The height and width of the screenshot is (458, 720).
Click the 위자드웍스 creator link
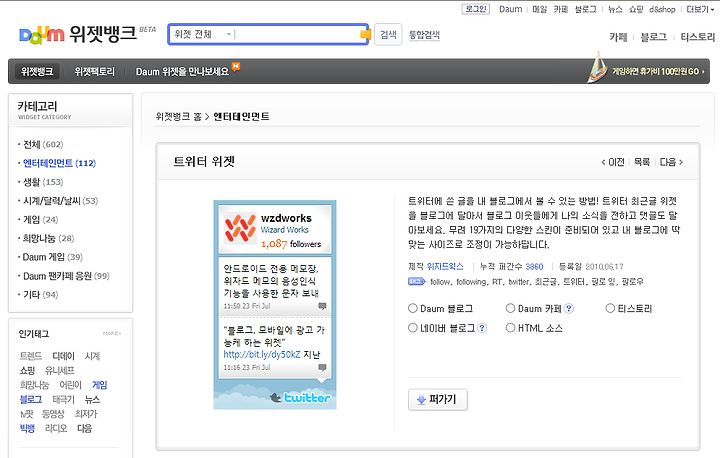(x=445, y=266)
